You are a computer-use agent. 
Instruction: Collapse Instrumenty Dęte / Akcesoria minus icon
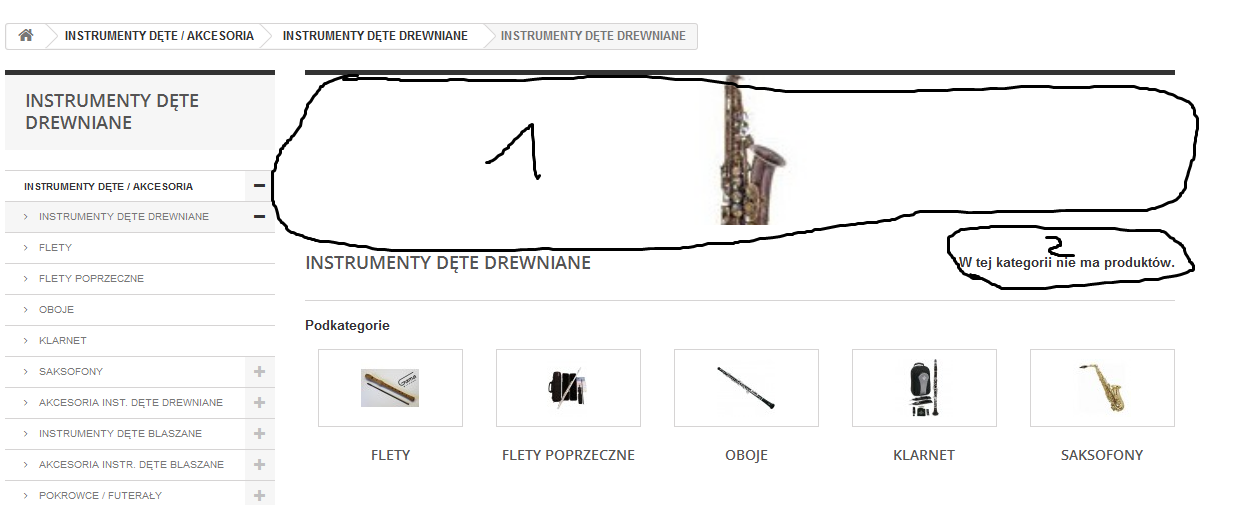click(x=259, y=186)
